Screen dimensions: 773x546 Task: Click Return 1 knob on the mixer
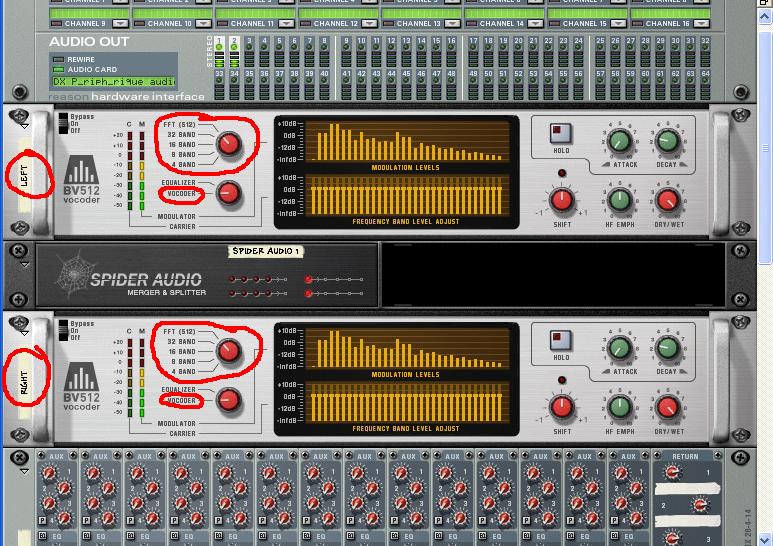(672, 472)
